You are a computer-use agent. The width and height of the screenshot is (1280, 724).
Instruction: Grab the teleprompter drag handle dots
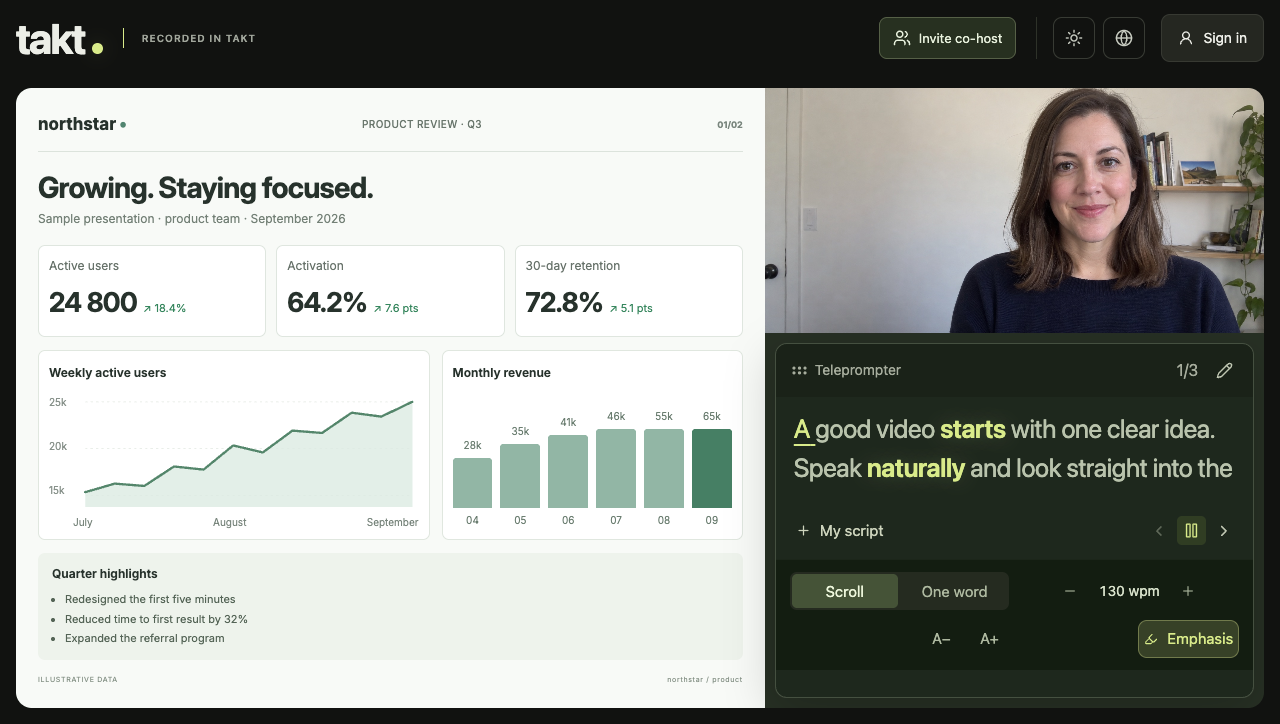[x=799, y=371]
